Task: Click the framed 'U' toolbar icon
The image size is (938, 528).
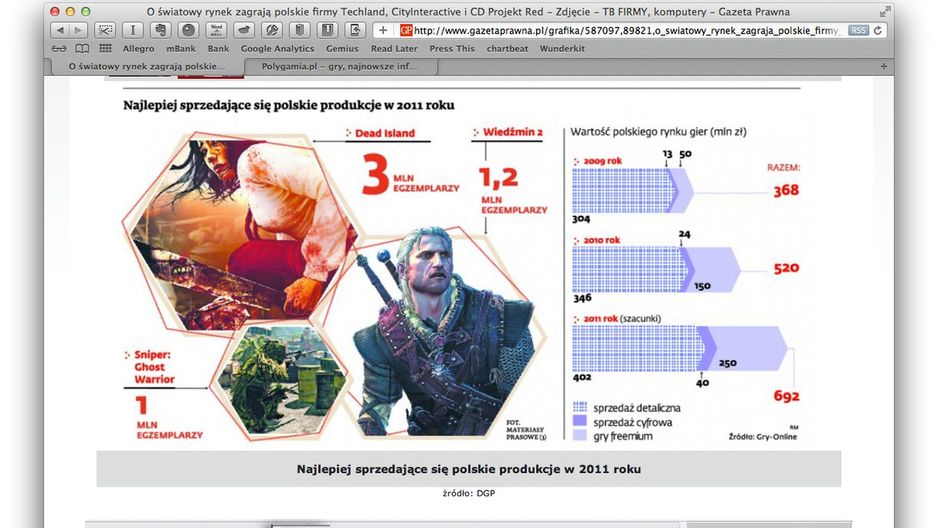Action: tap(327, 30)
